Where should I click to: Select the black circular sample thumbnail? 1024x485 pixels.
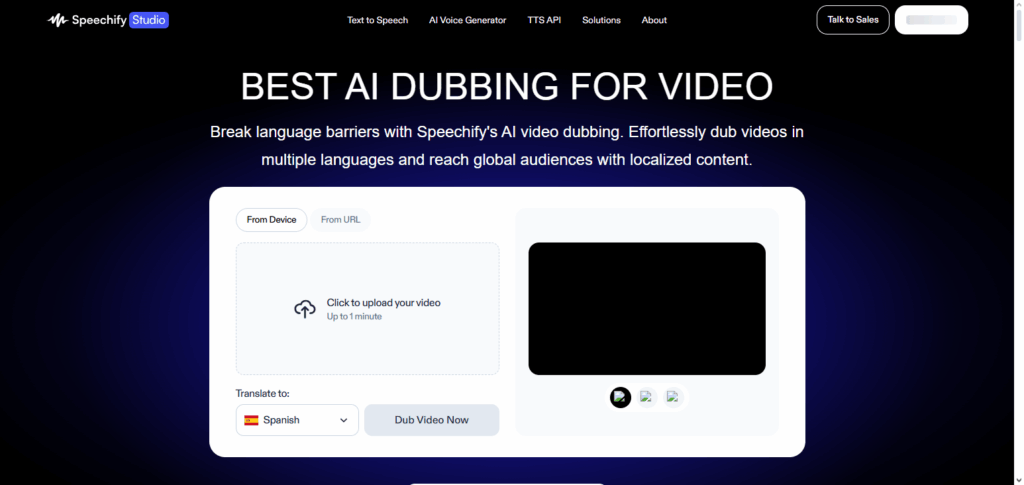click(x=620, y=397)
